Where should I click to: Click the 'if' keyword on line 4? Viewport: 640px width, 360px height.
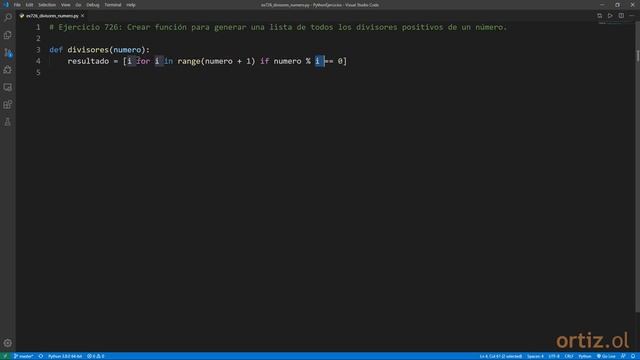tap(264, 61)
